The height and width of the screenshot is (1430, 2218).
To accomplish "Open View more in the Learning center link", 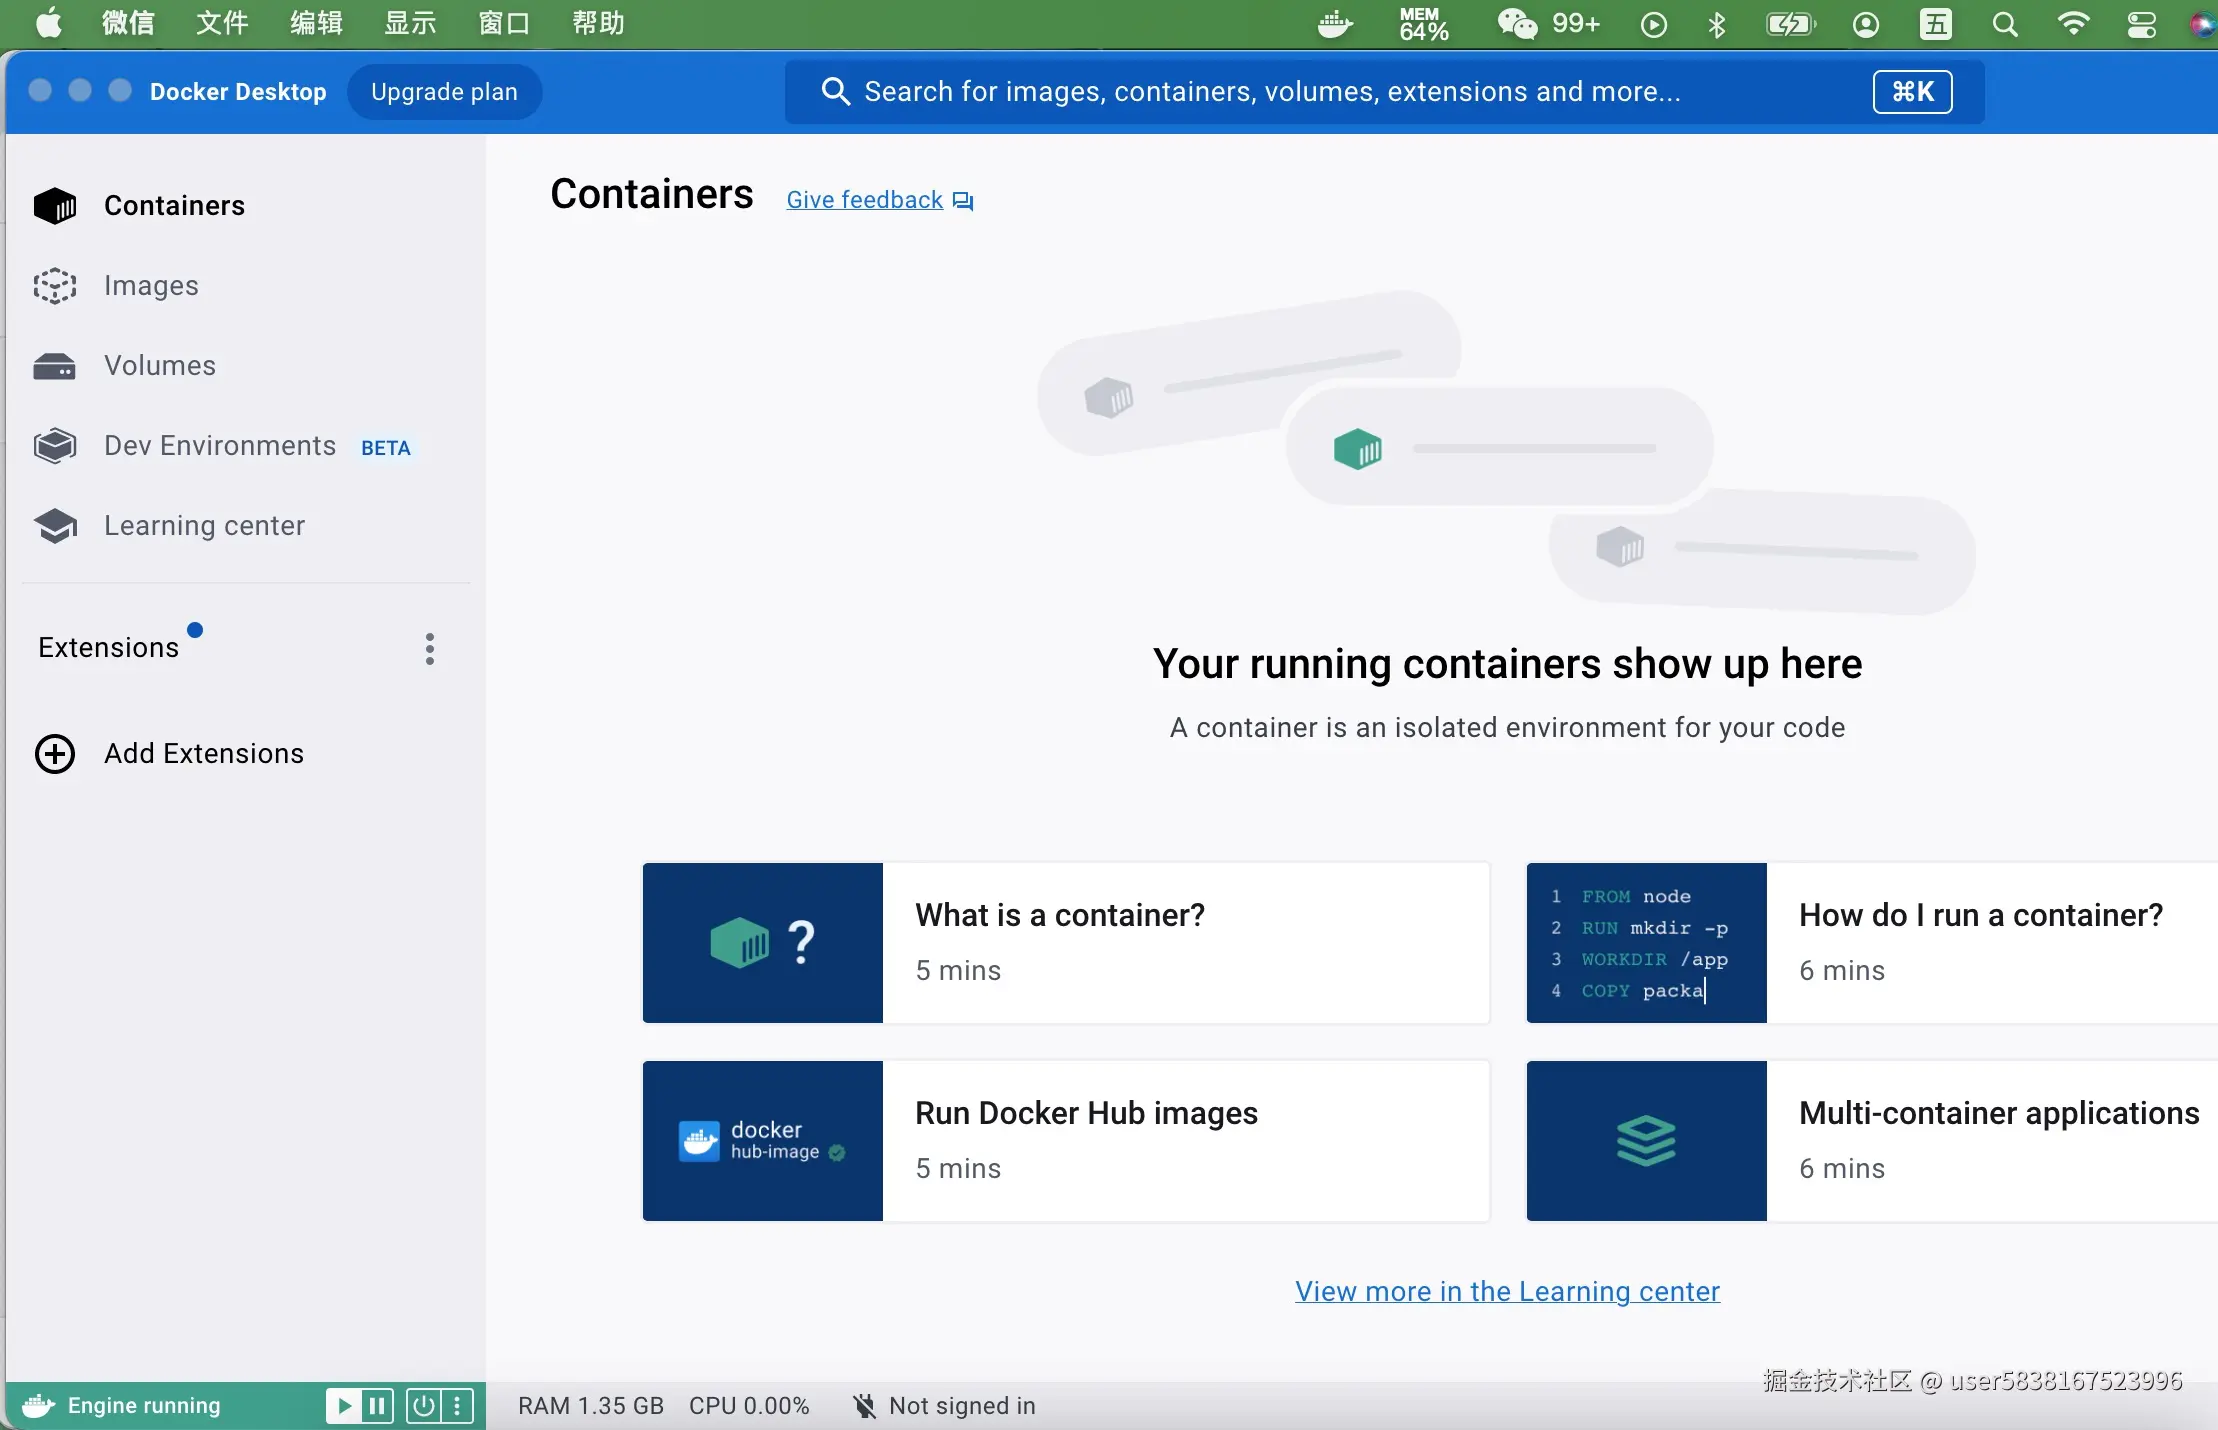I will click(1507, 1291).
